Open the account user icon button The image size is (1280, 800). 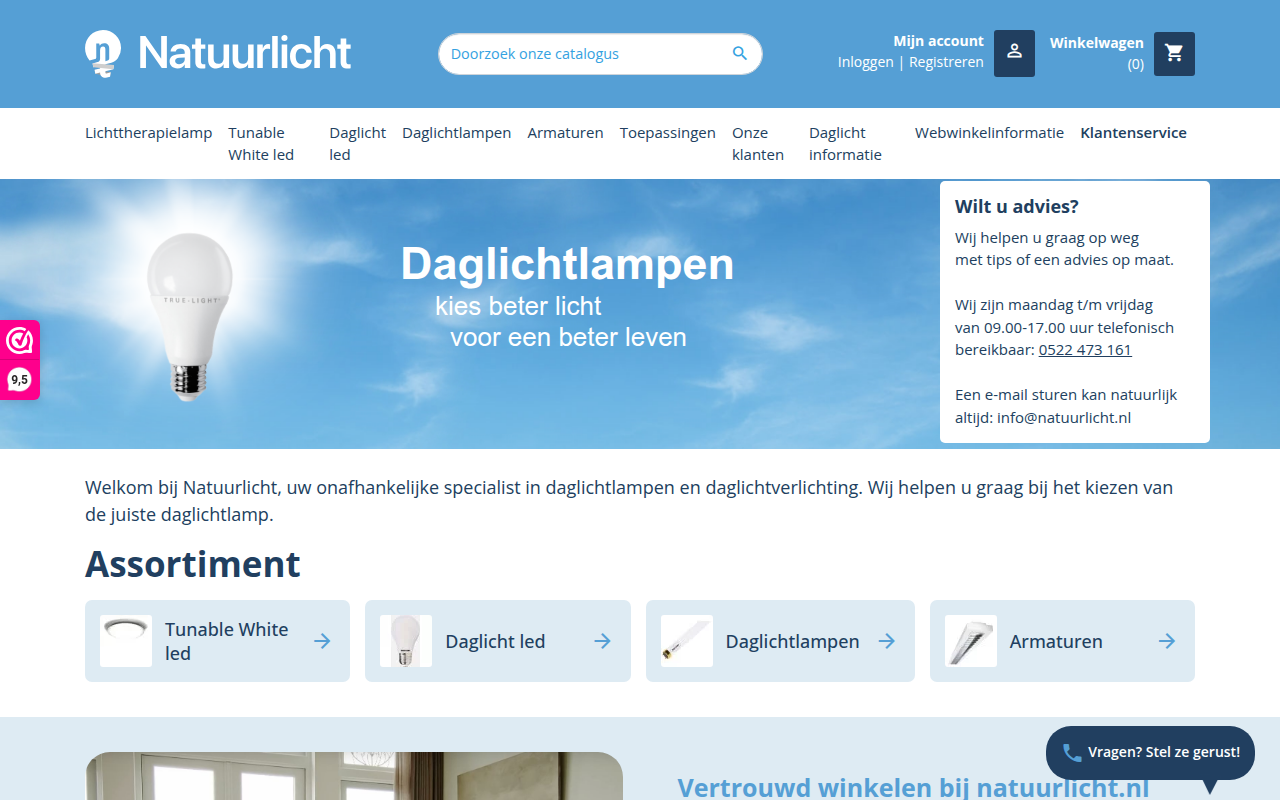coord(1014,54)
